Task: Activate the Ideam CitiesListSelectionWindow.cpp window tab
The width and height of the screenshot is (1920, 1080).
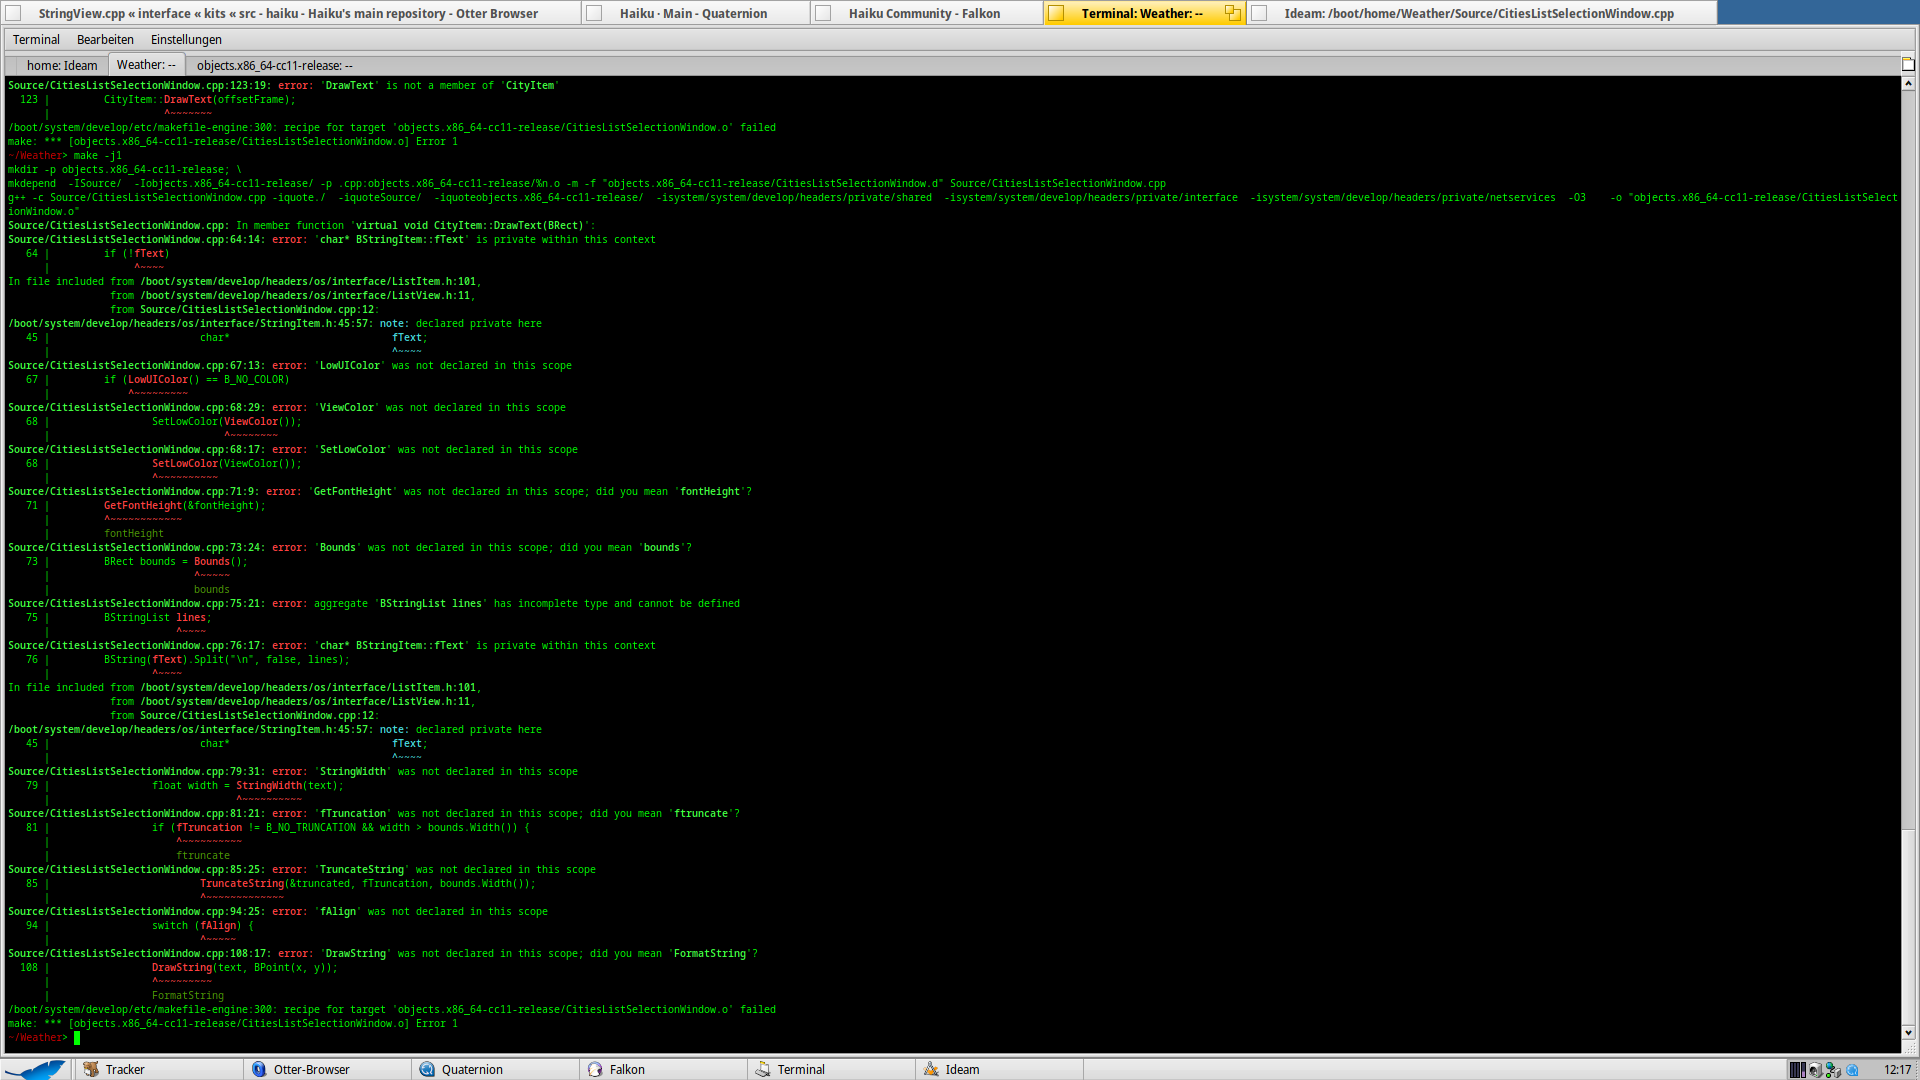Action: tap(1479, 13)
